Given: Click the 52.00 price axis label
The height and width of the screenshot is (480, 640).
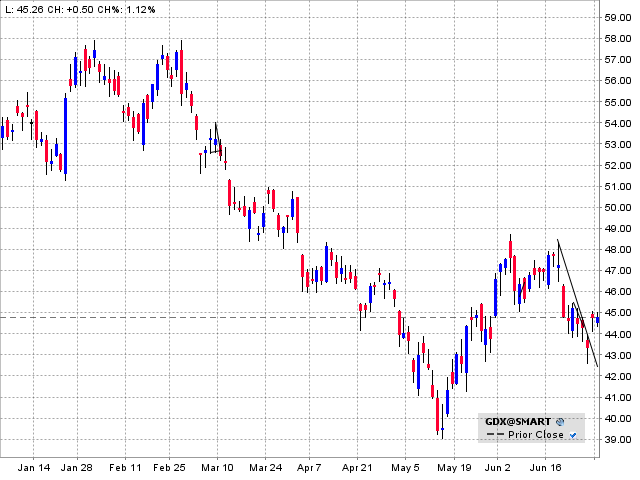Looking at the screenshot, I should (618, 166).
